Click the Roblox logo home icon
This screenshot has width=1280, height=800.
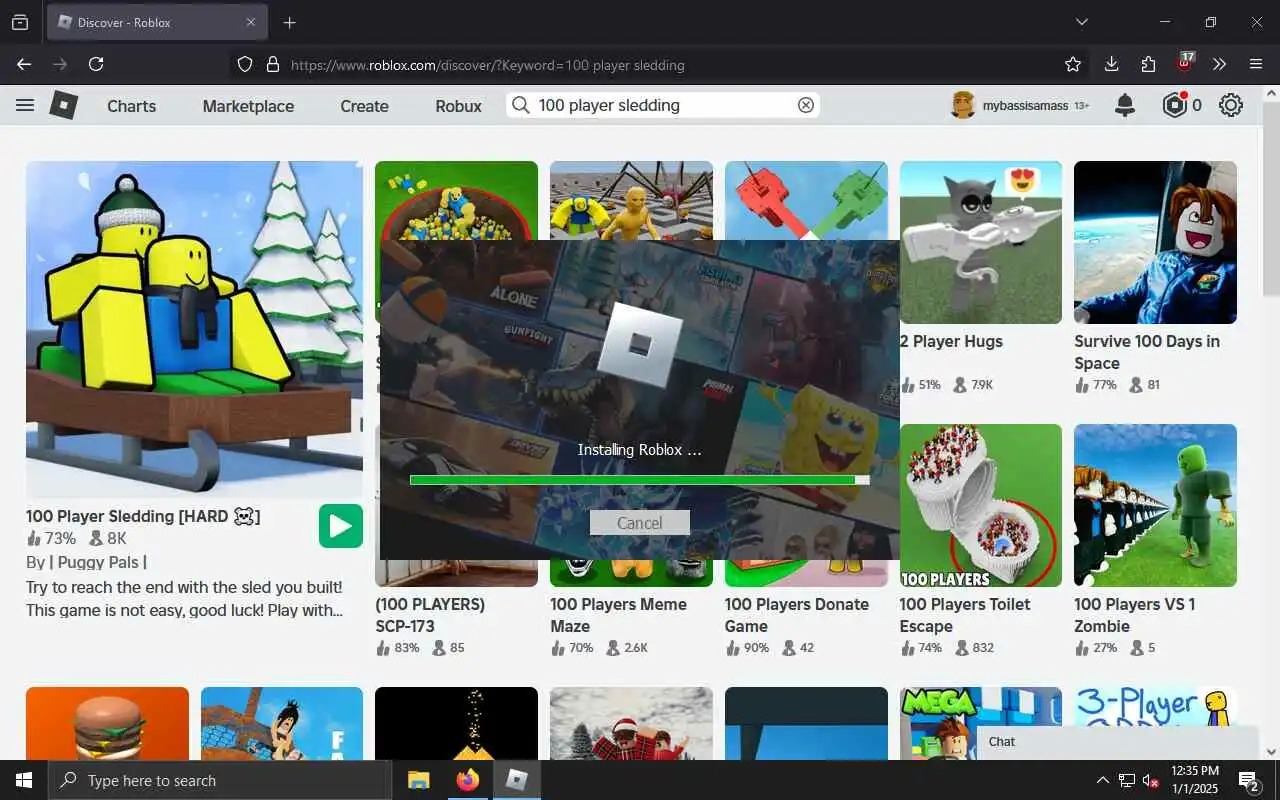pyautogui.click(x=64, y=105)
